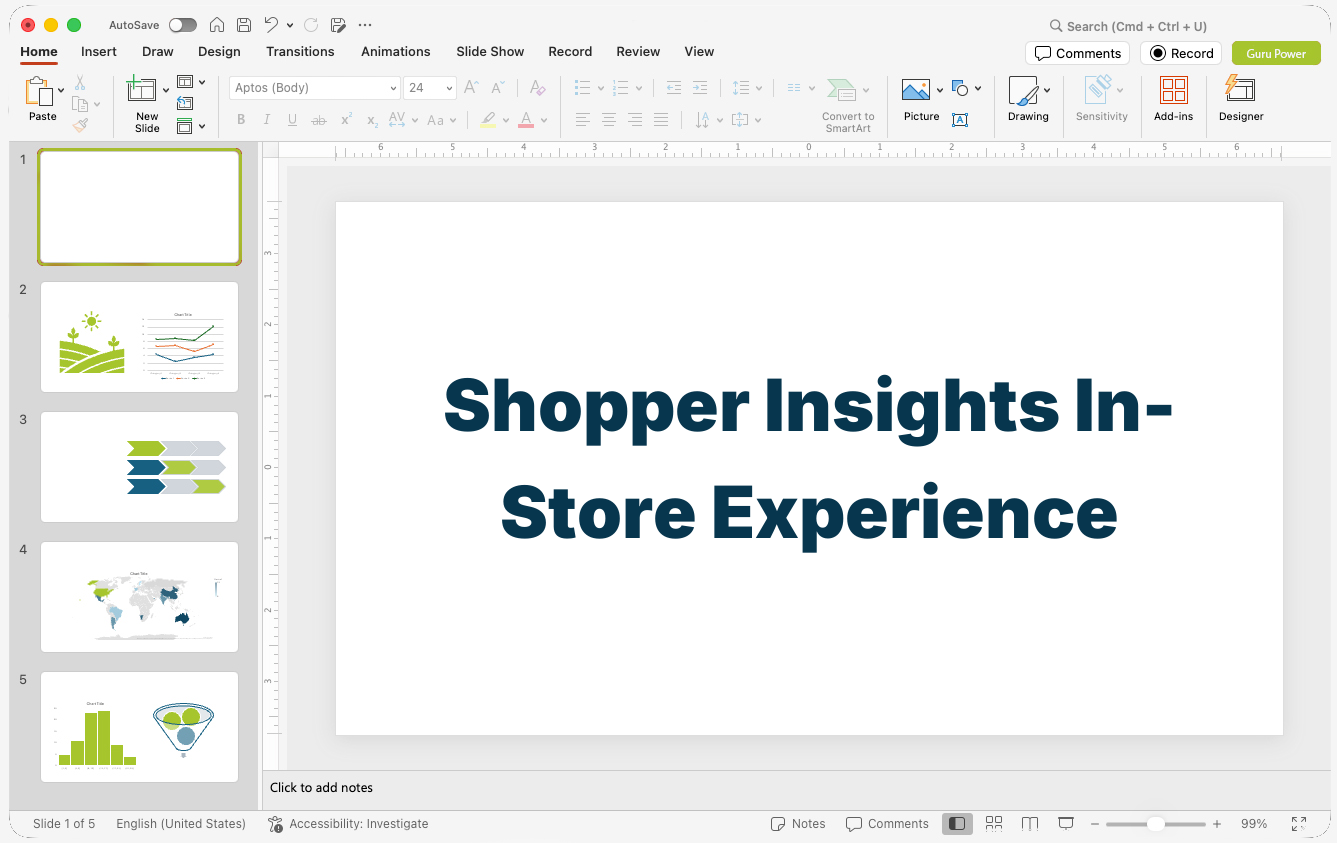Apply subscript formatting
The width and height of the screenshot is (1337, 843).
point(372,120)
